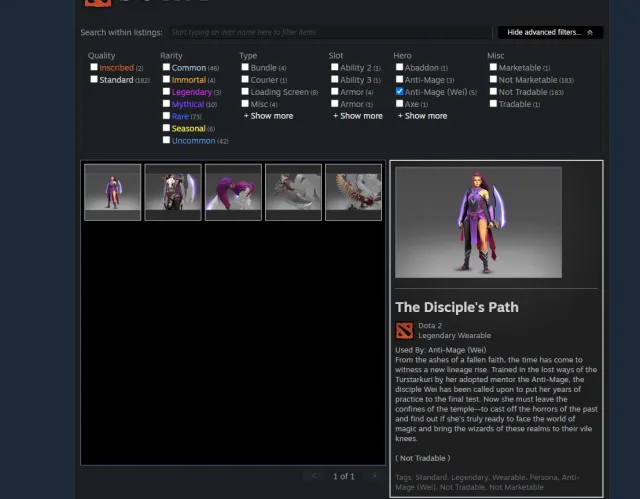Tick the Marketable checkbox
Viewport: 640px width, 499px height.
click(x=493, y=67)
